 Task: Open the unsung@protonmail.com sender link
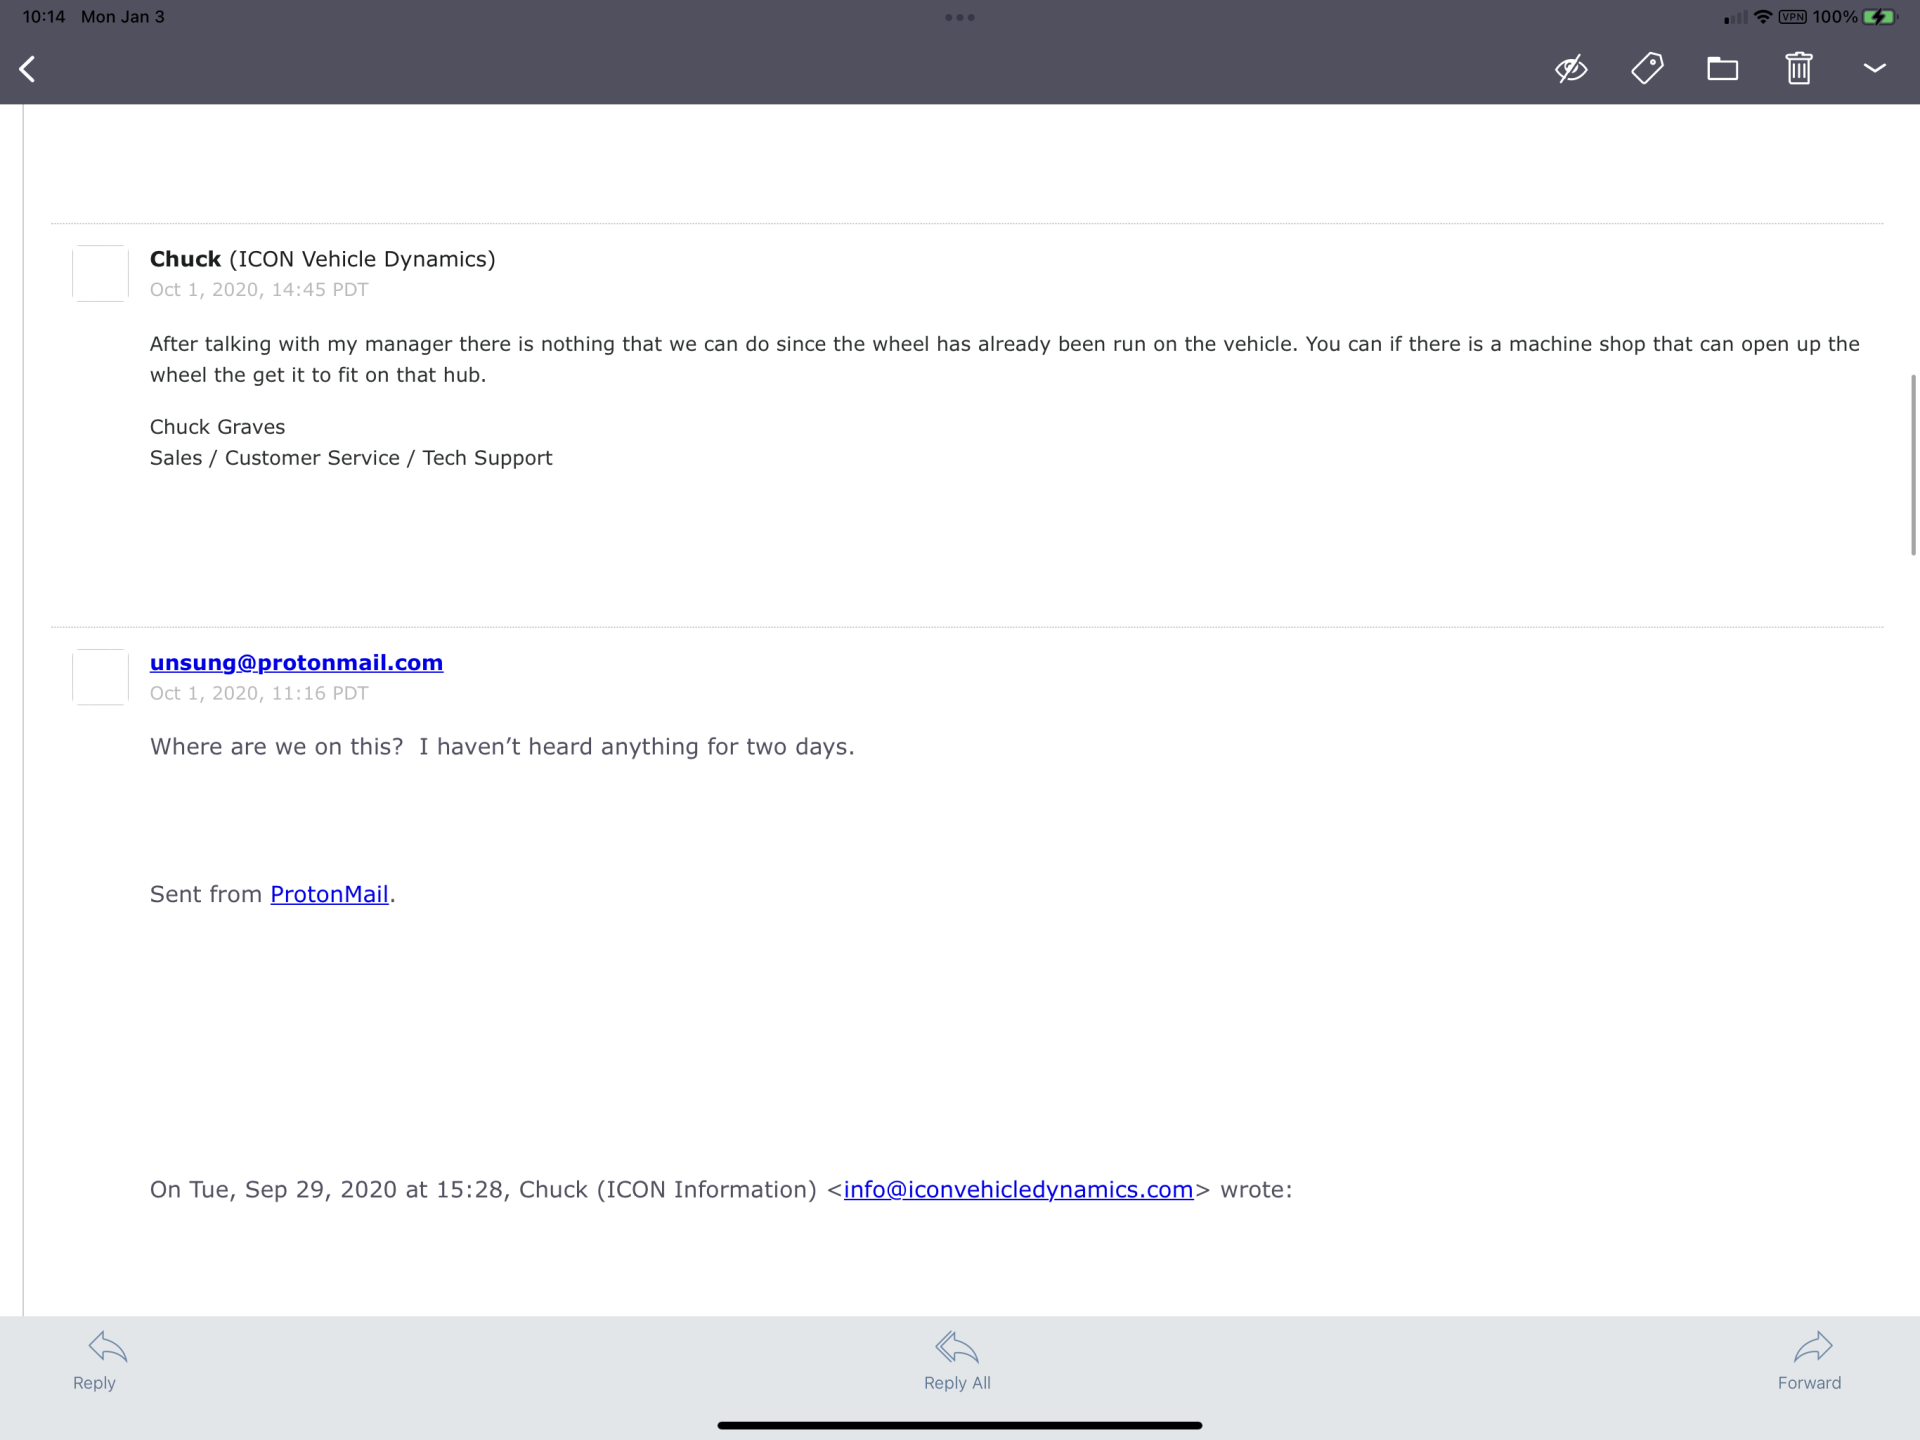click(296, 663)
